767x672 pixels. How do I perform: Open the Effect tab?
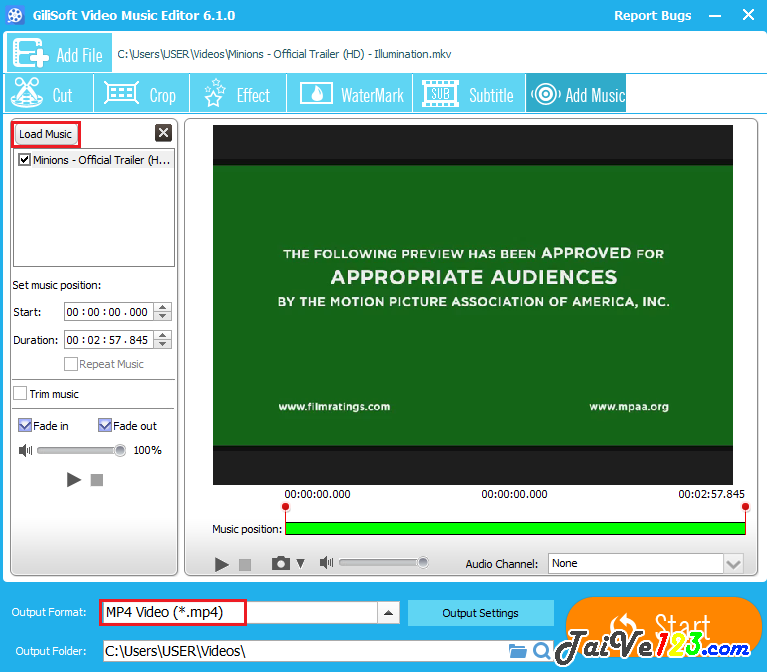238,93
